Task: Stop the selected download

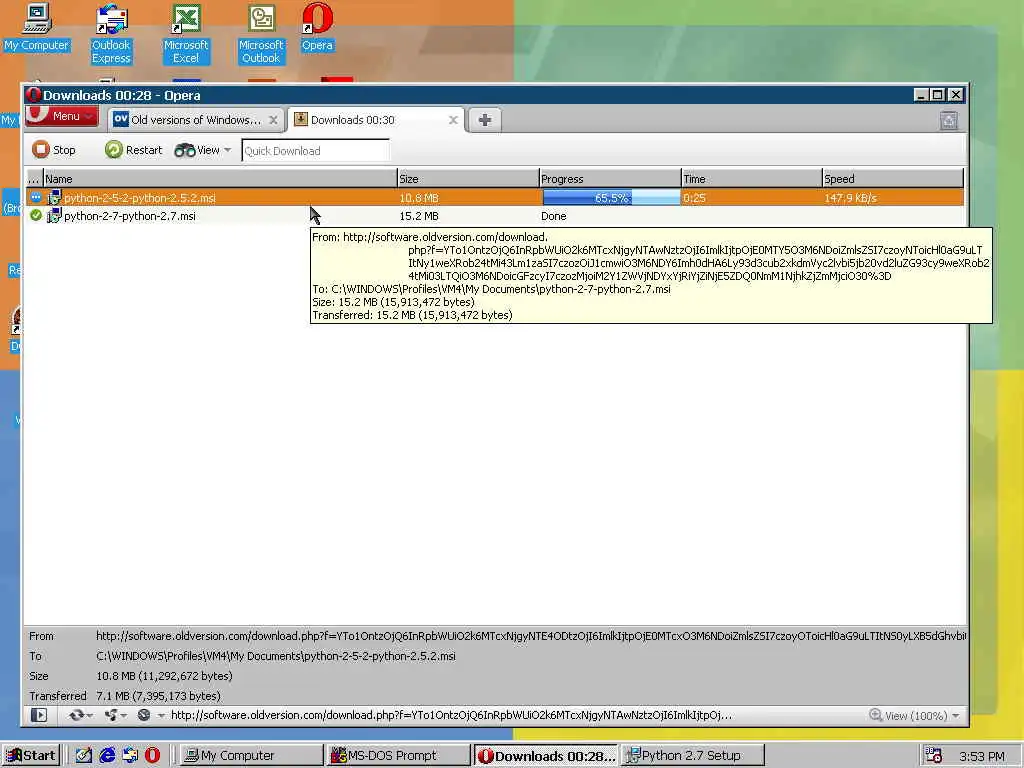Action: coord(54,150)
